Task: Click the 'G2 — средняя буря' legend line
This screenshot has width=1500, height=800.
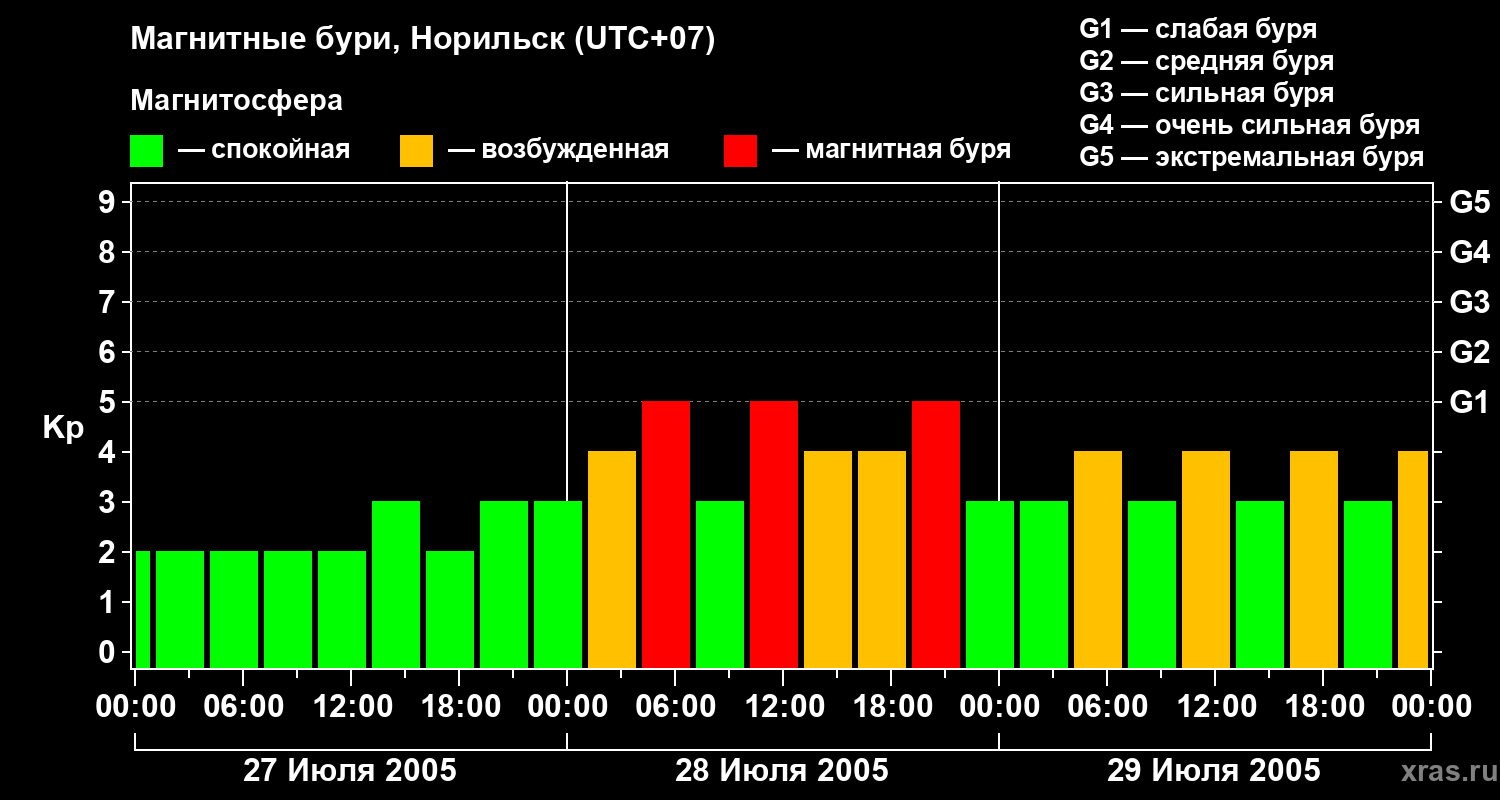Action: [x=1207, y=61]
